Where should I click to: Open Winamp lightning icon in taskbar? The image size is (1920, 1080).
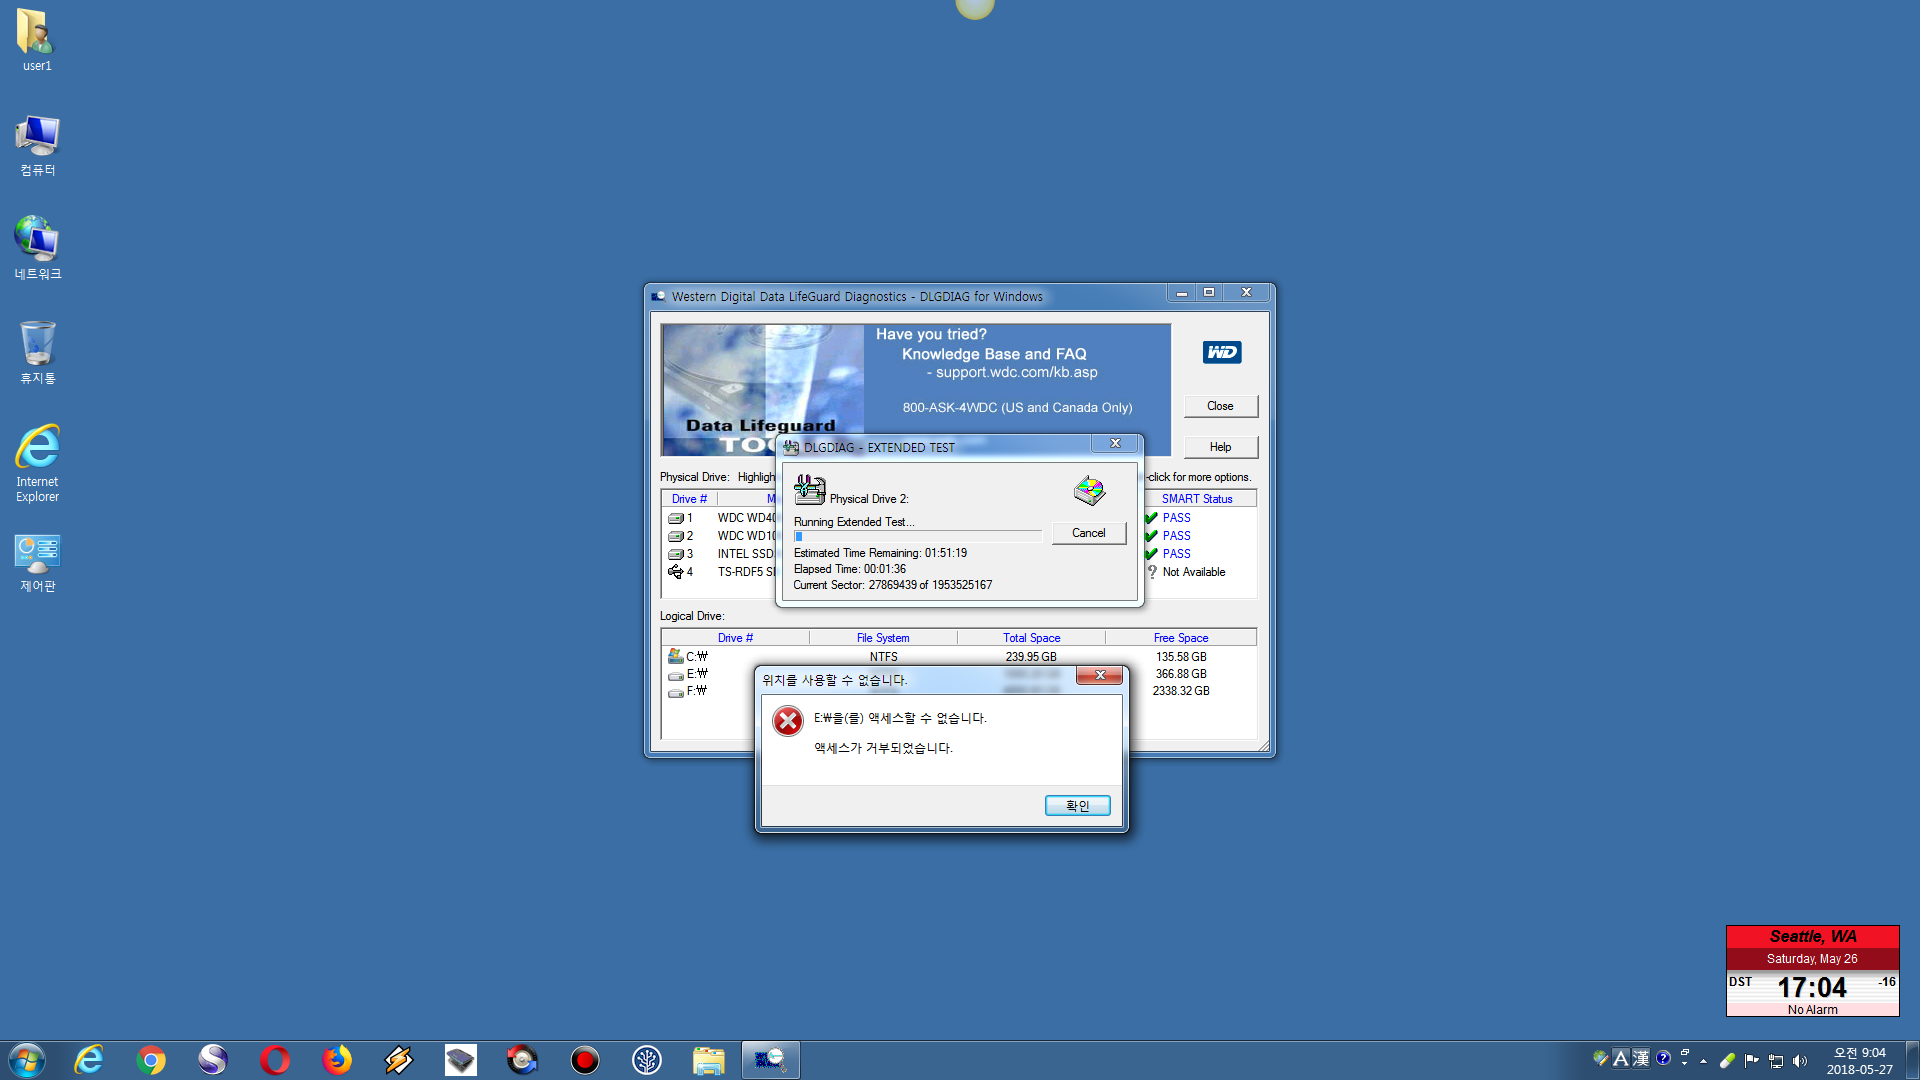pyautogui.click(x=399, y=1060)
